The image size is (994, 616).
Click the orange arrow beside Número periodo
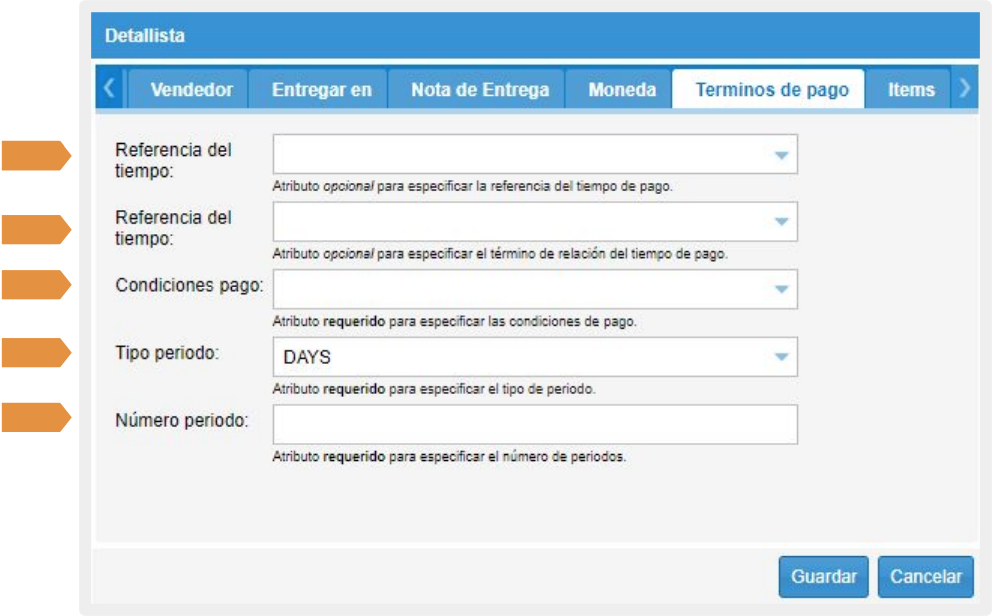click(36, 417)
